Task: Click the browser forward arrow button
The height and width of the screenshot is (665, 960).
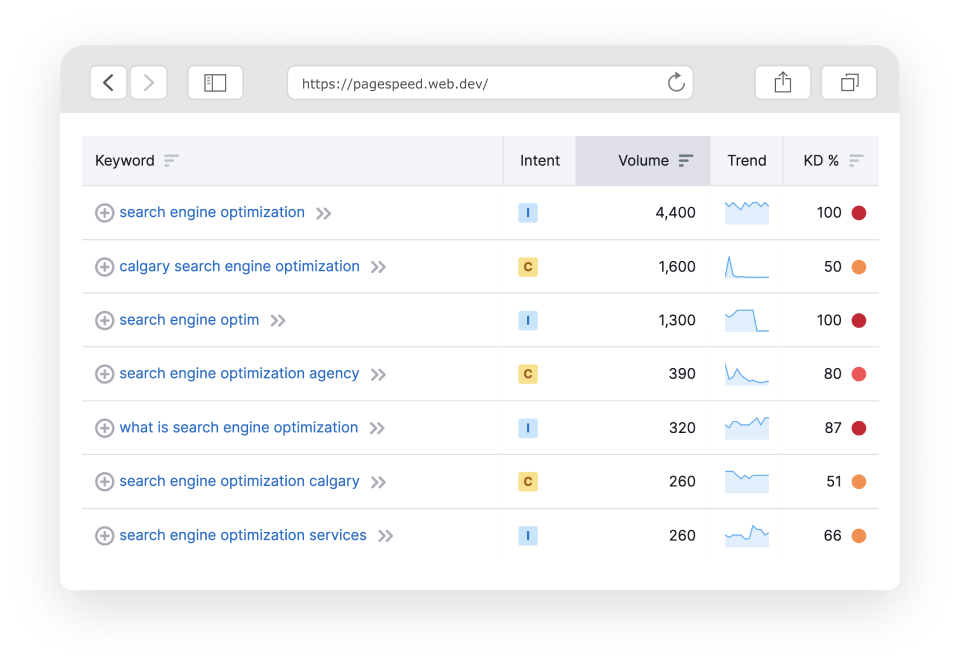Action: [x=148, y=83]
